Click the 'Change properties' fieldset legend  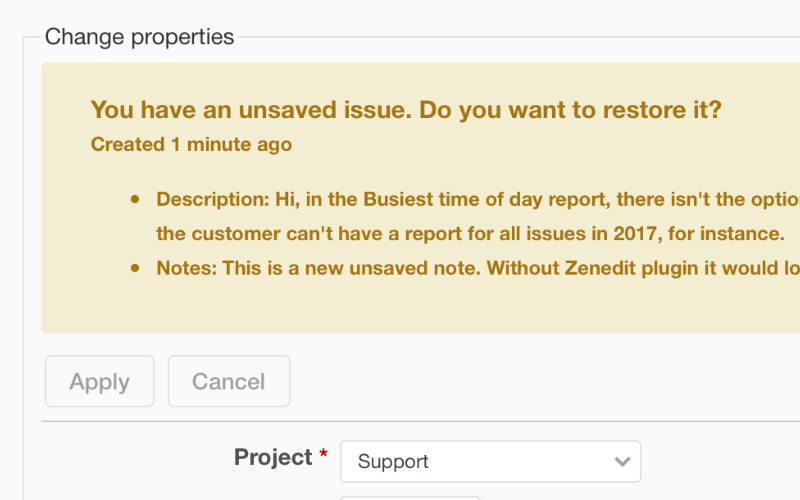click(x=139, y=37)
